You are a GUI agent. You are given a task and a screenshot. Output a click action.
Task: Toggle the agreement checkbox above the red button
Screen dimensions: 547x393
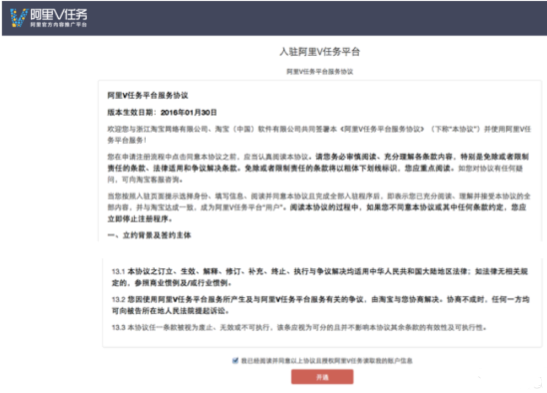[x=235, y=361]
